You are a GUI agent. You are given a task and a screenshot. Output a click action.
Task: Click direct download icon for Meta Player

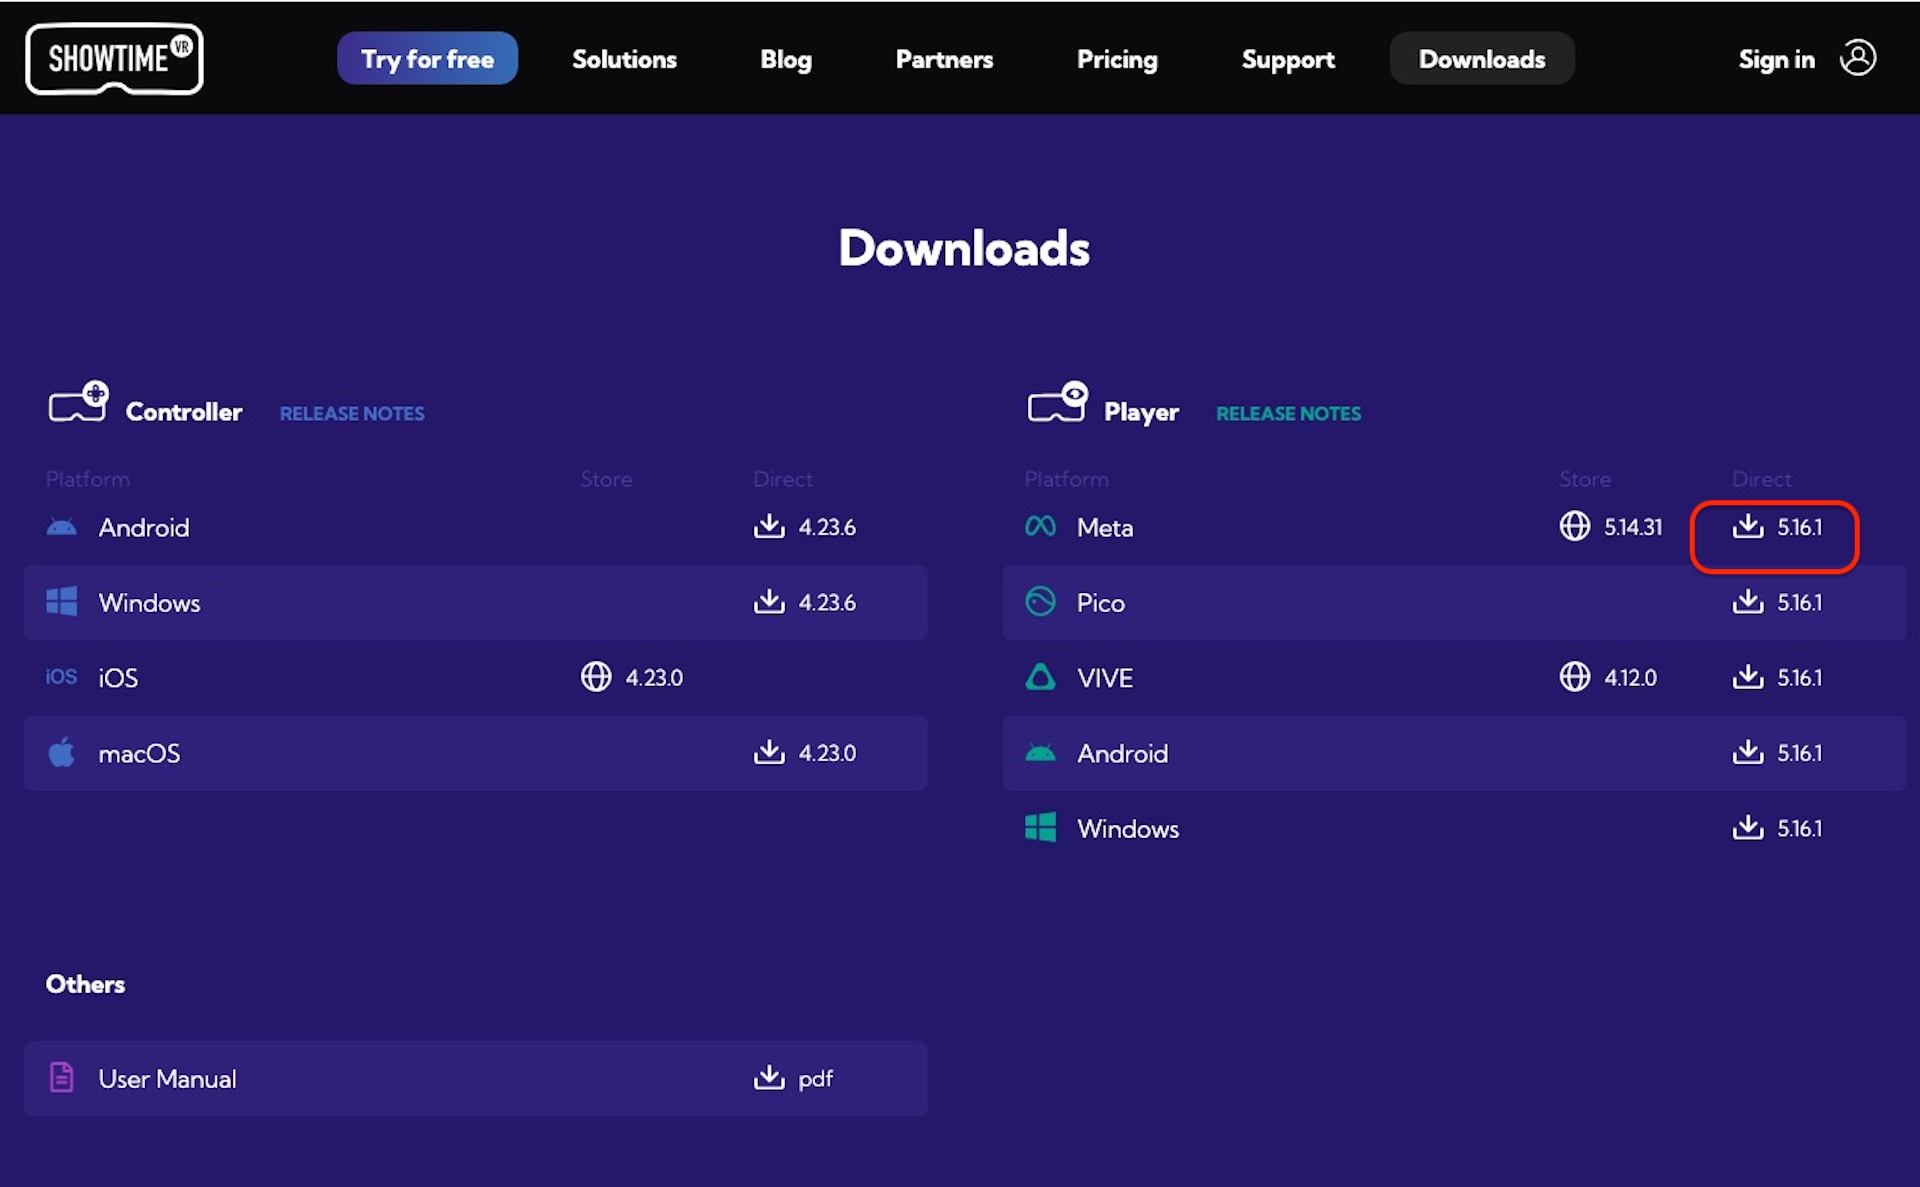pyautogui.click(x=1748, y=526)
